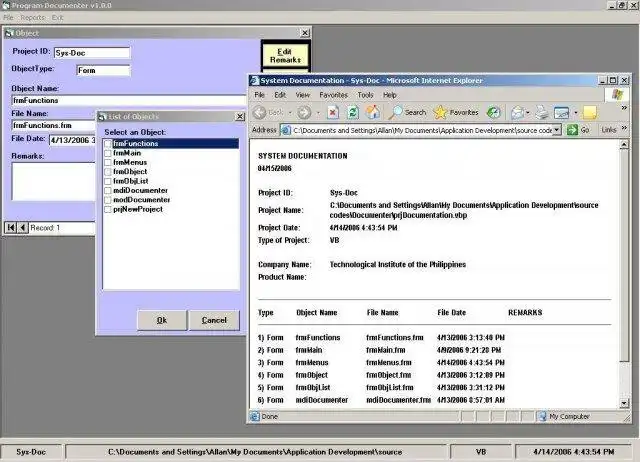The height and width of the screenshot is (462, 640).
Task: Click the Internet Explorer title bar icon
Action: 255,80
